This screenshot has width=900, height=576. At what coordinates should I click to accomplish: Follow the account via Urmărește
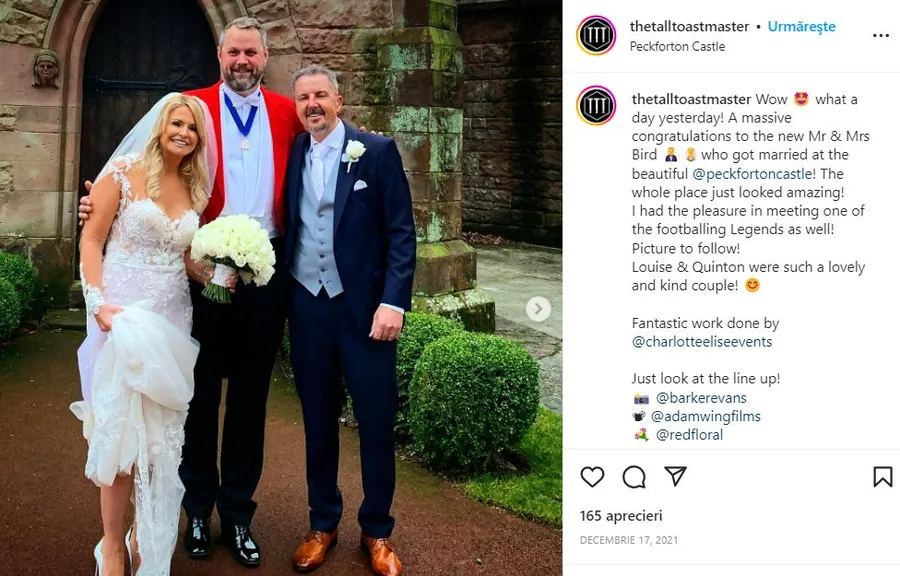tap(801, 26)
